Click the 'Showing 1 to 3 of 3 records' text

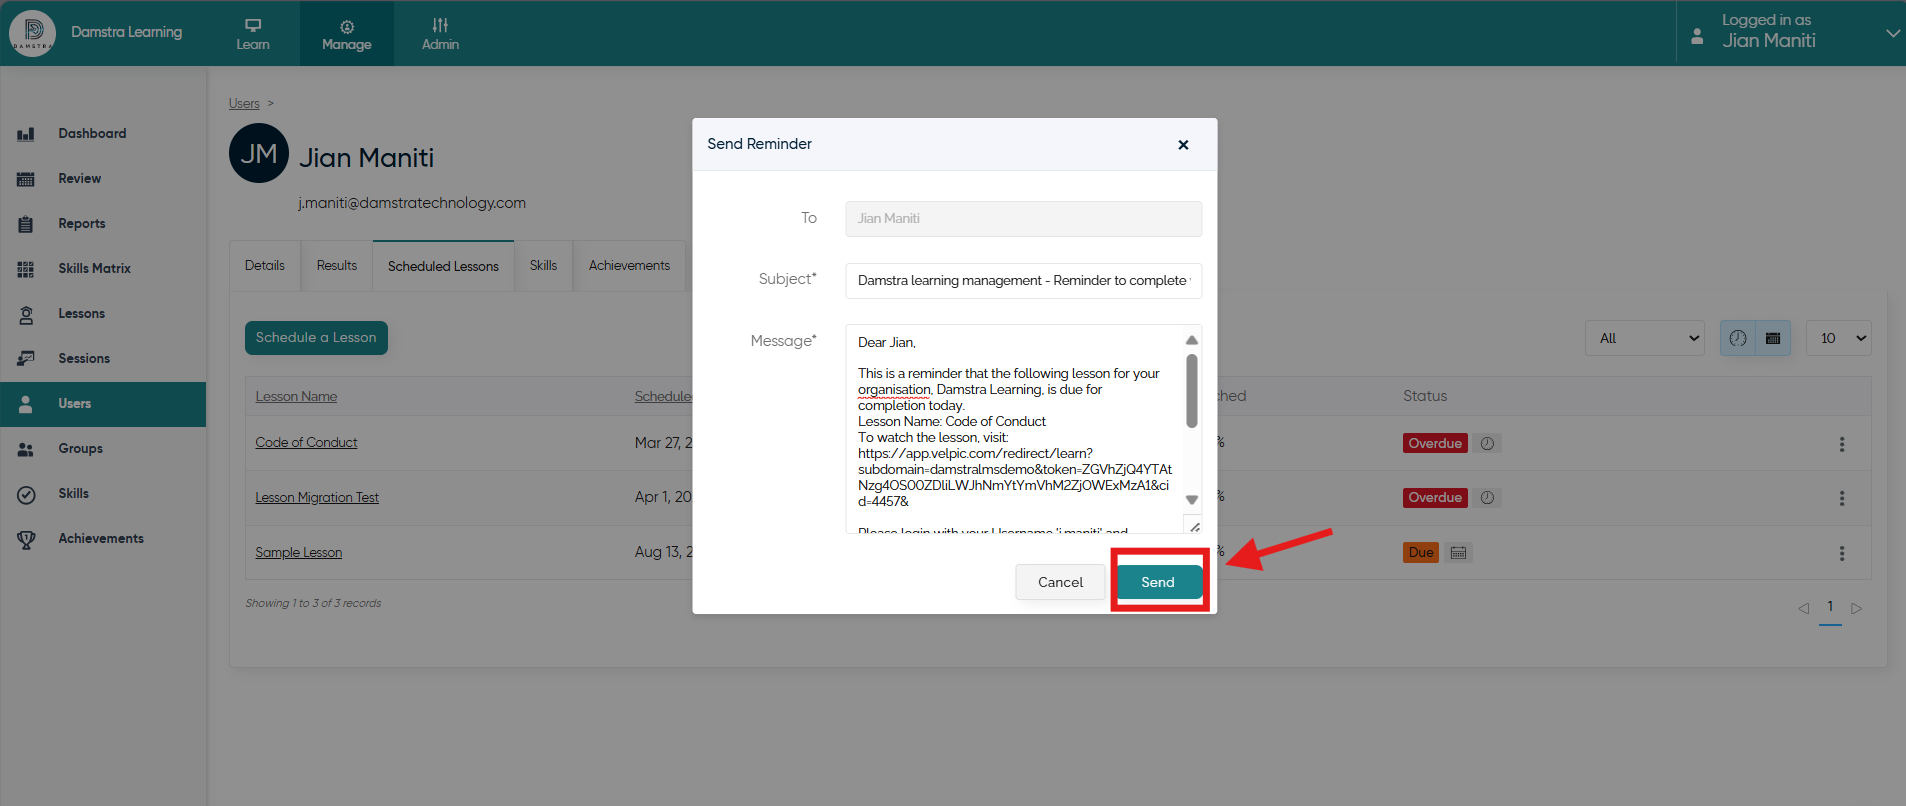pyautogui.click(x=313, y=604)
